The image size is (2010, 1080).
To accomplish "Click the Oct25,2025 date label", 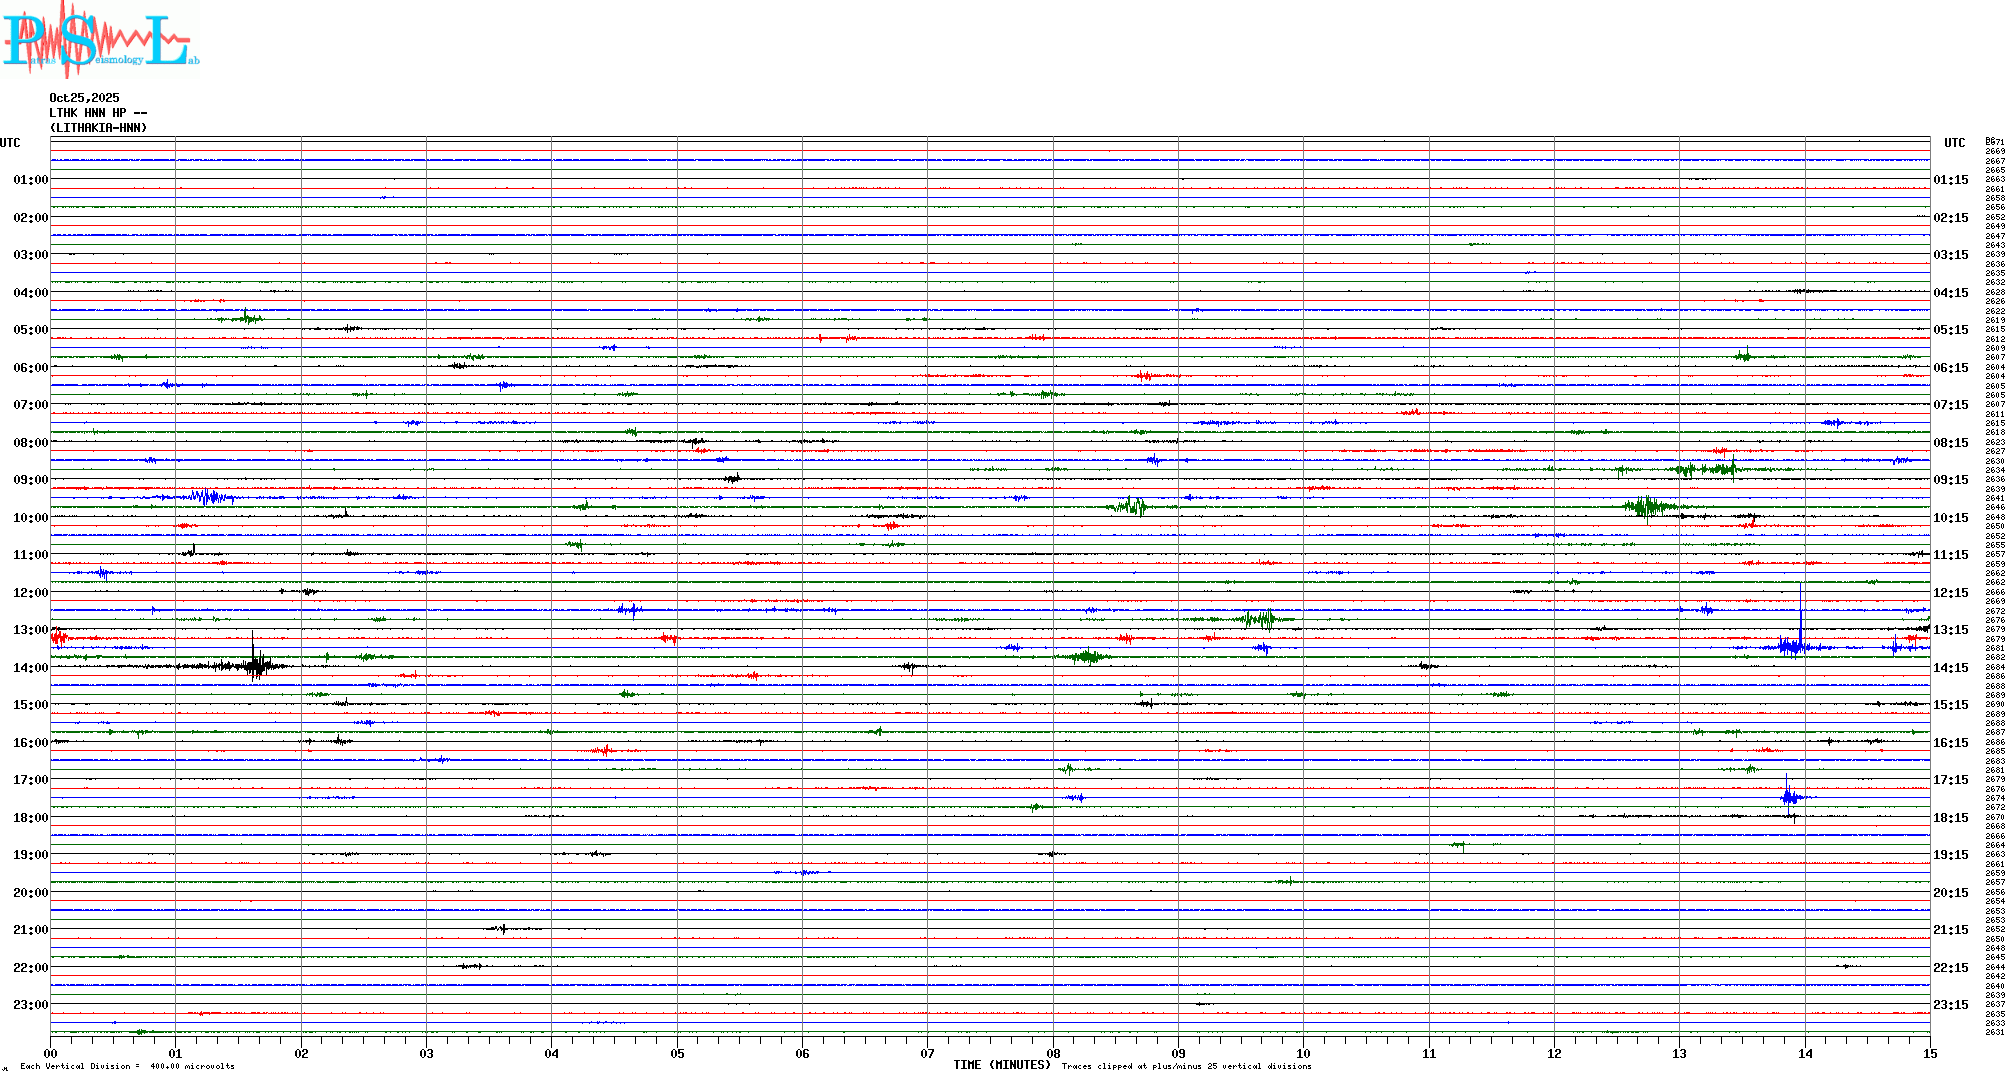I will tap(84, 98).
